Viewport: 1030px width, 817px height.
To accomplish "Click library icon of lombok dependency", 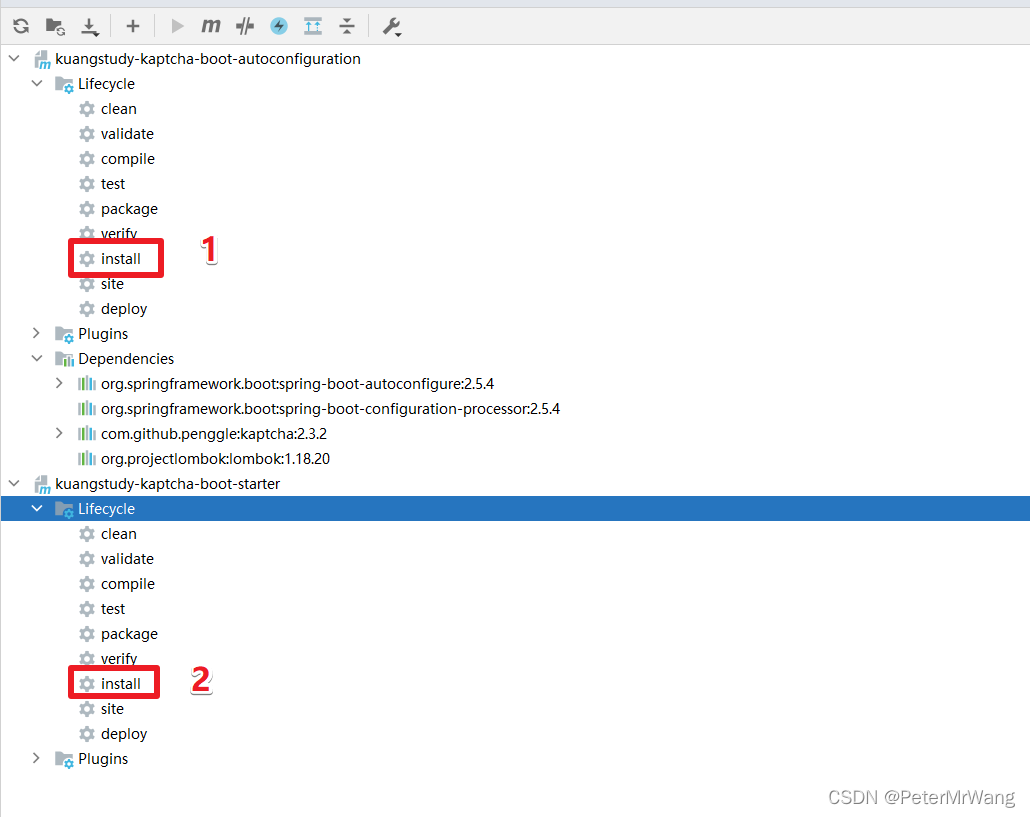I will point(87,458).
